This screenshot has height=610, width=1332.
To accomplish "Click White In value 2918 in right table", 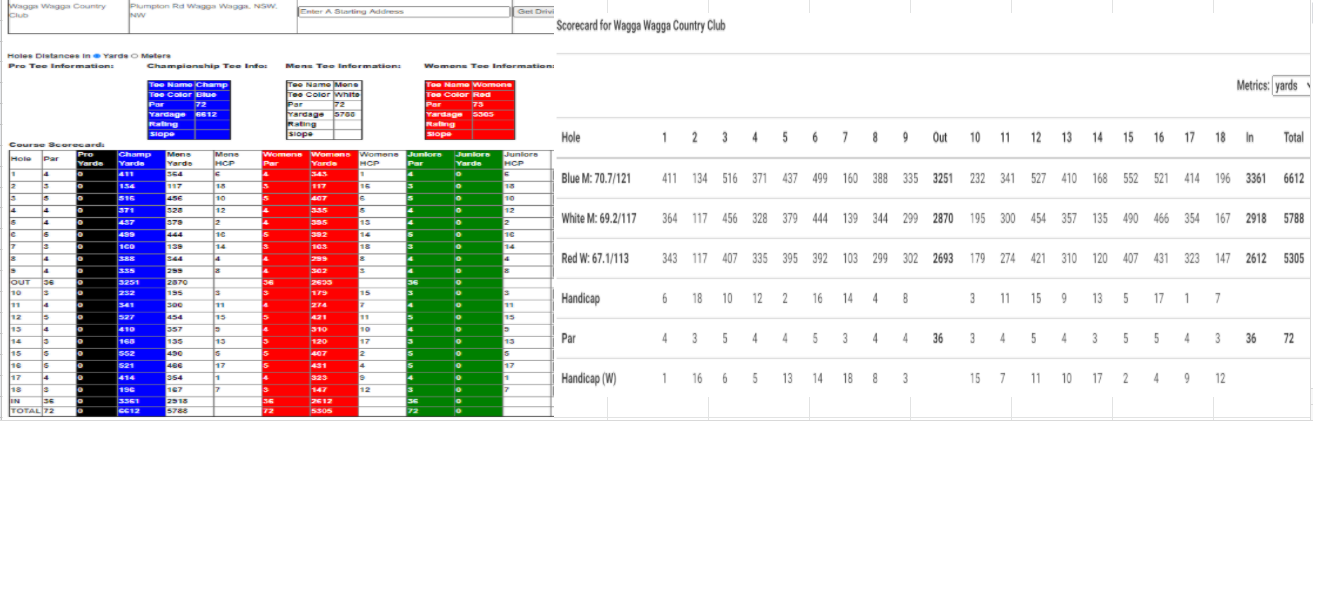I will pyautogui.click(x=1256, y=218).
